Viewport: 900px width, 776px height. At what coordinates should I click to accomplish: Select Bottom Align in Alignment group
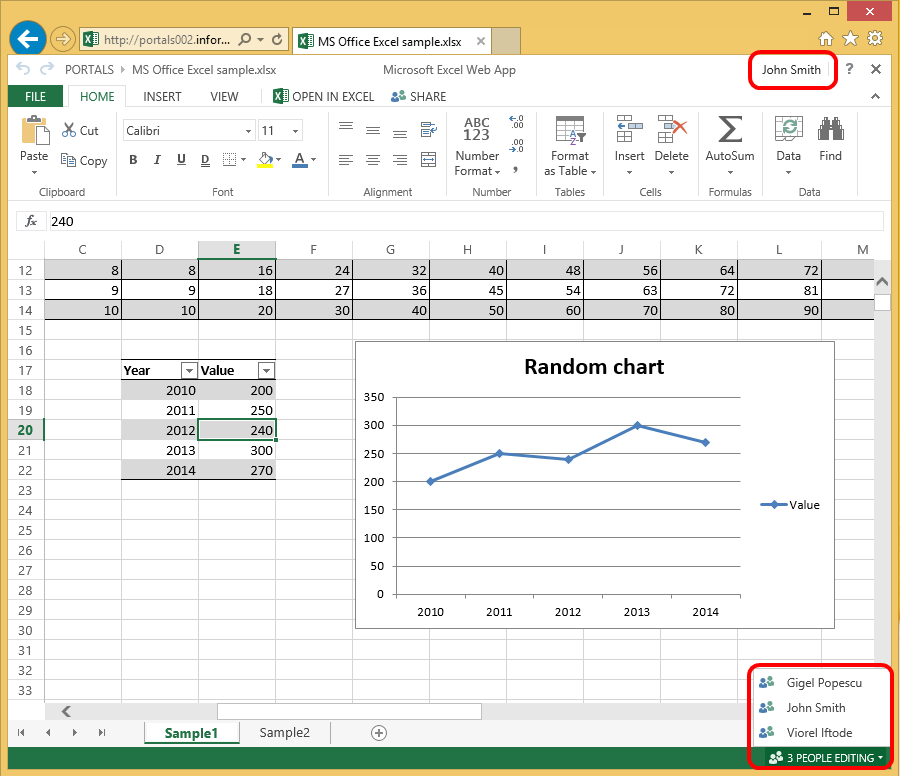point(400,134)
